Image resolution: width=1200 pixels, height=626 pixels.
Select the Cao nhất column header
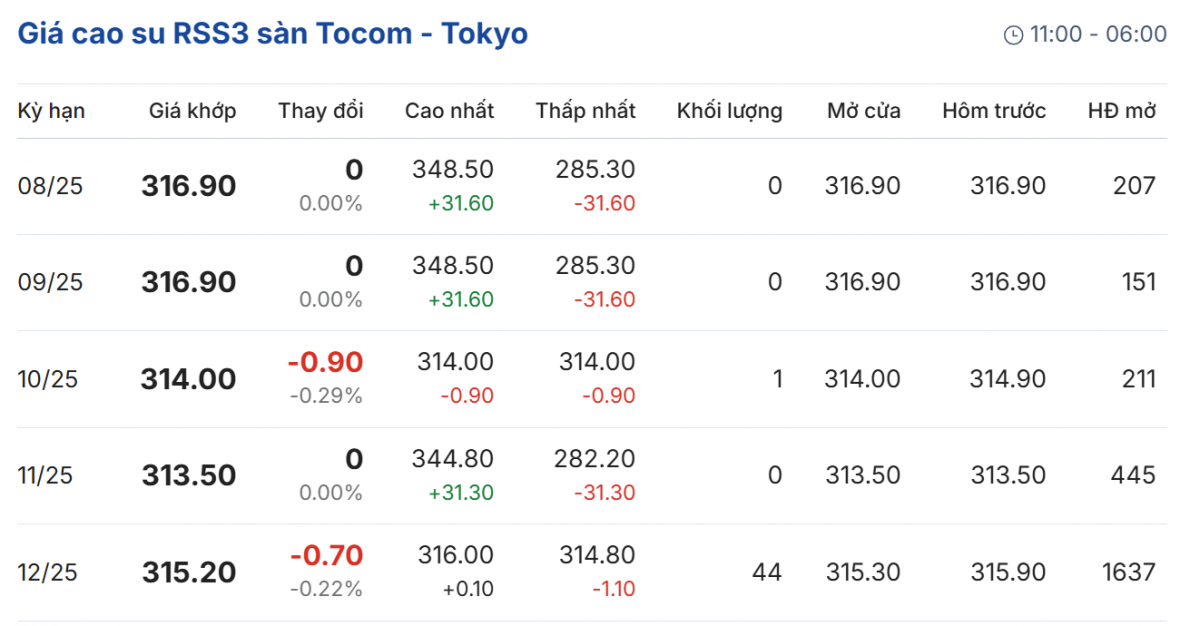[449, 111]
